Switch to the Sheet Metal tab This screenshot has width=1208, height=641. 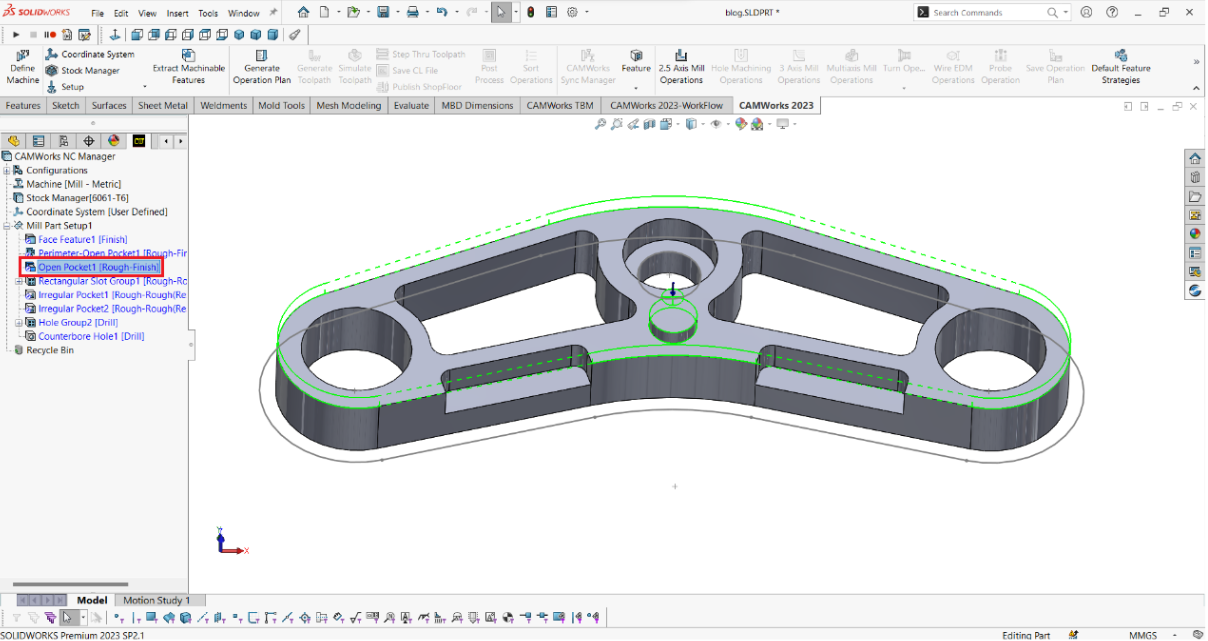(x=162, y=105)
